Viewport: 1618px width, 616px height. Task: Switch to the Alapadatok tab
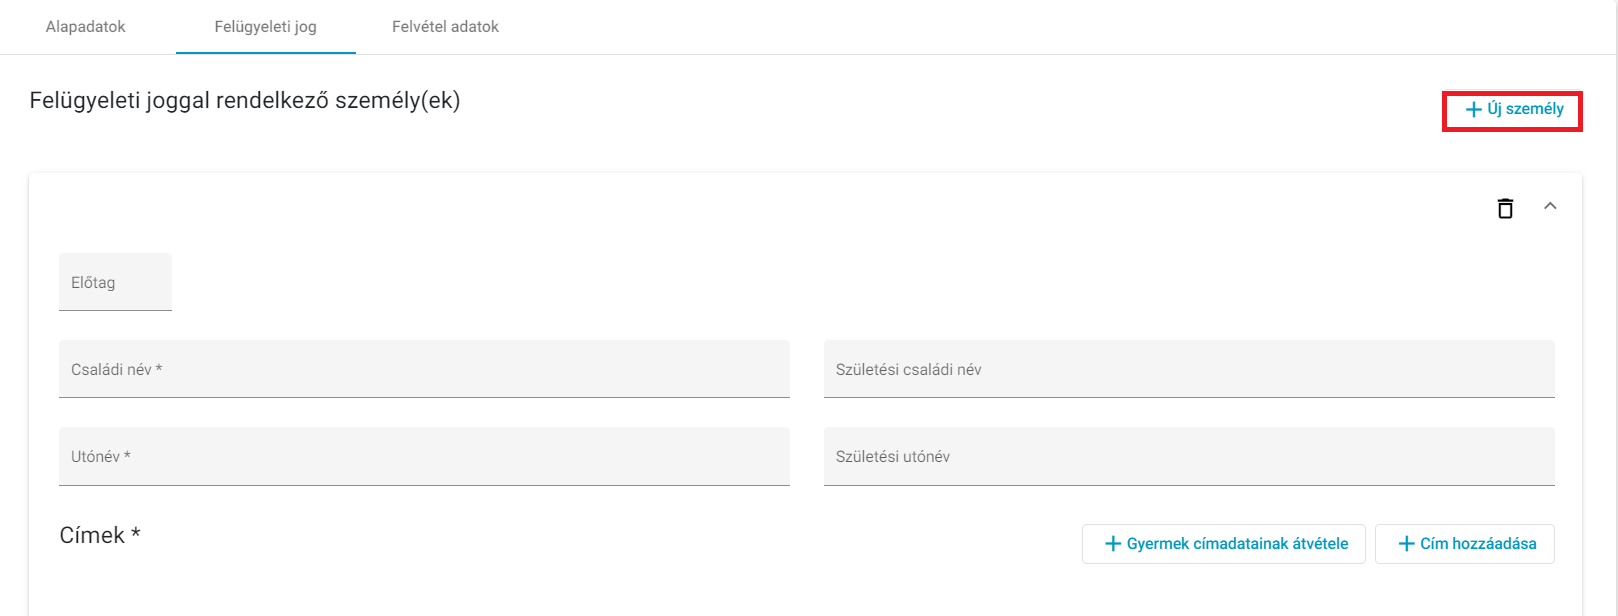(85, 27)
